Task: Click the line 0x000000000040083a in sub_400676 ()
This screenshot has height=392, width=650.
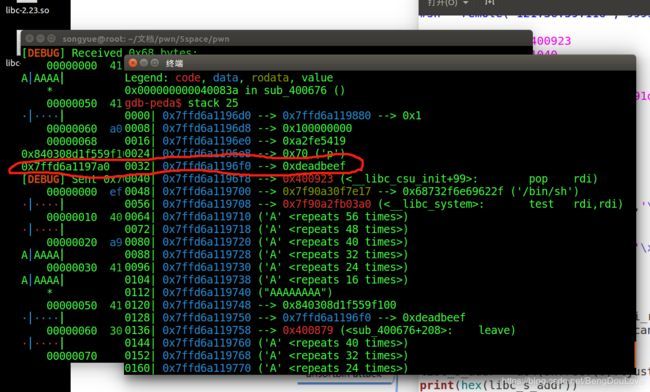Action: (x=235, y=90)
